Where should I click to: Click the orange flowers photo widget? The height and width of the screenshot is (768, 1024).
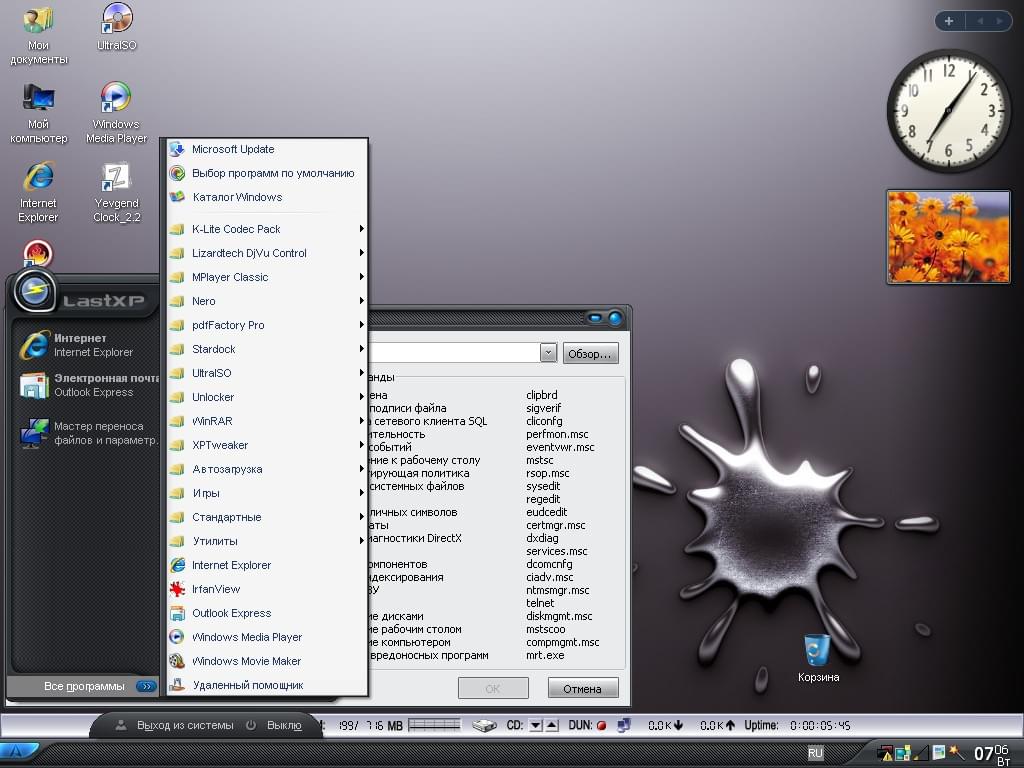[x=948, y=237]
